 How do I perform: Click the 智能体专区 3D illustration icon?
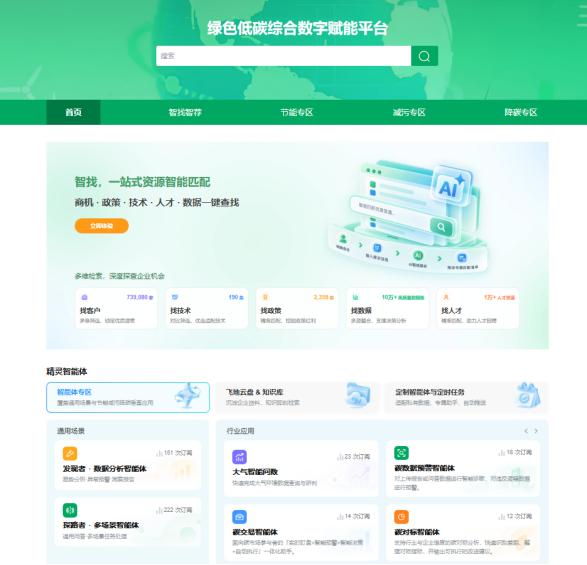[x=188, y=395]
